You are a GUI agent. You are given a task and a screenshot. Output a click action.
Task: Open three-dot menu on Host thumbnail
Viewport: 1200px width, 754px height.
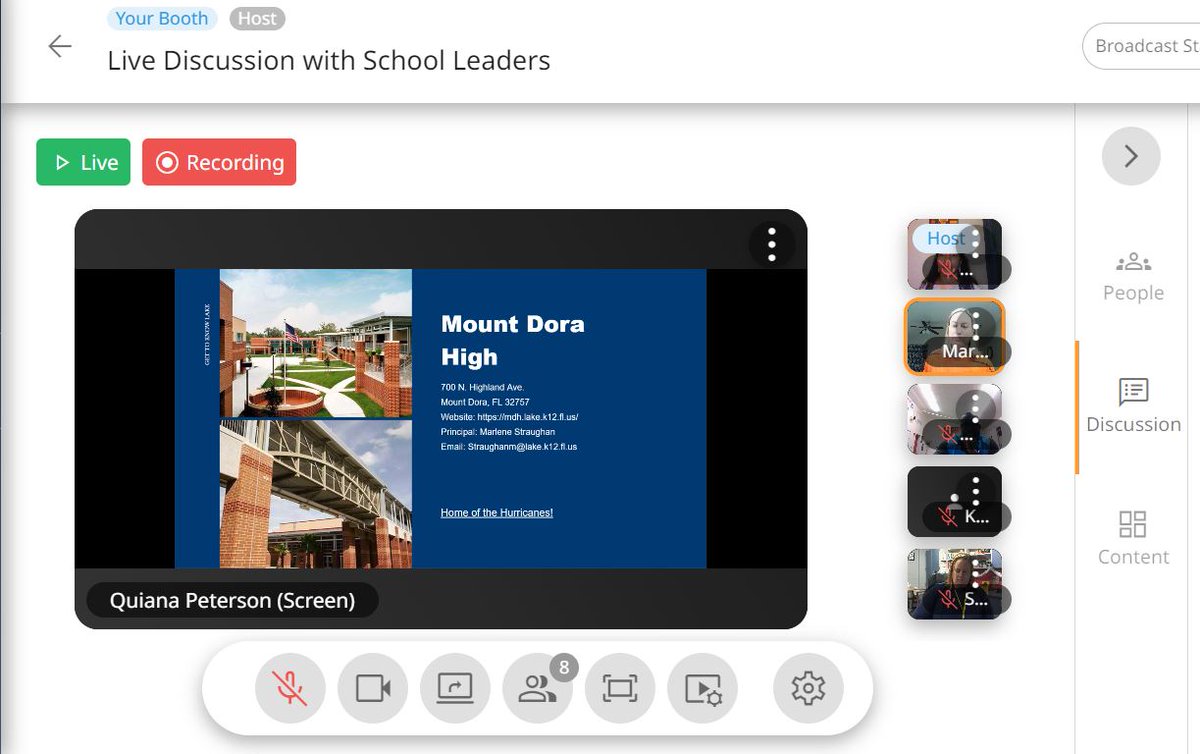pos(975,241)
